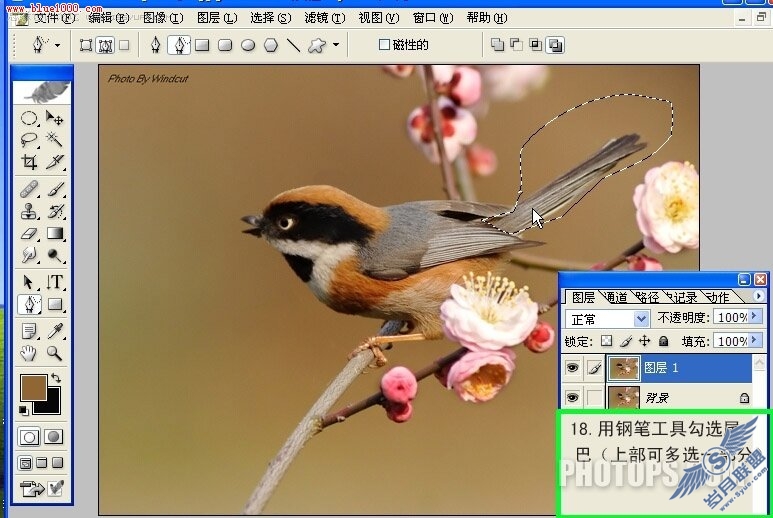Switch to the 路径 tab

(x=648, y=297)
